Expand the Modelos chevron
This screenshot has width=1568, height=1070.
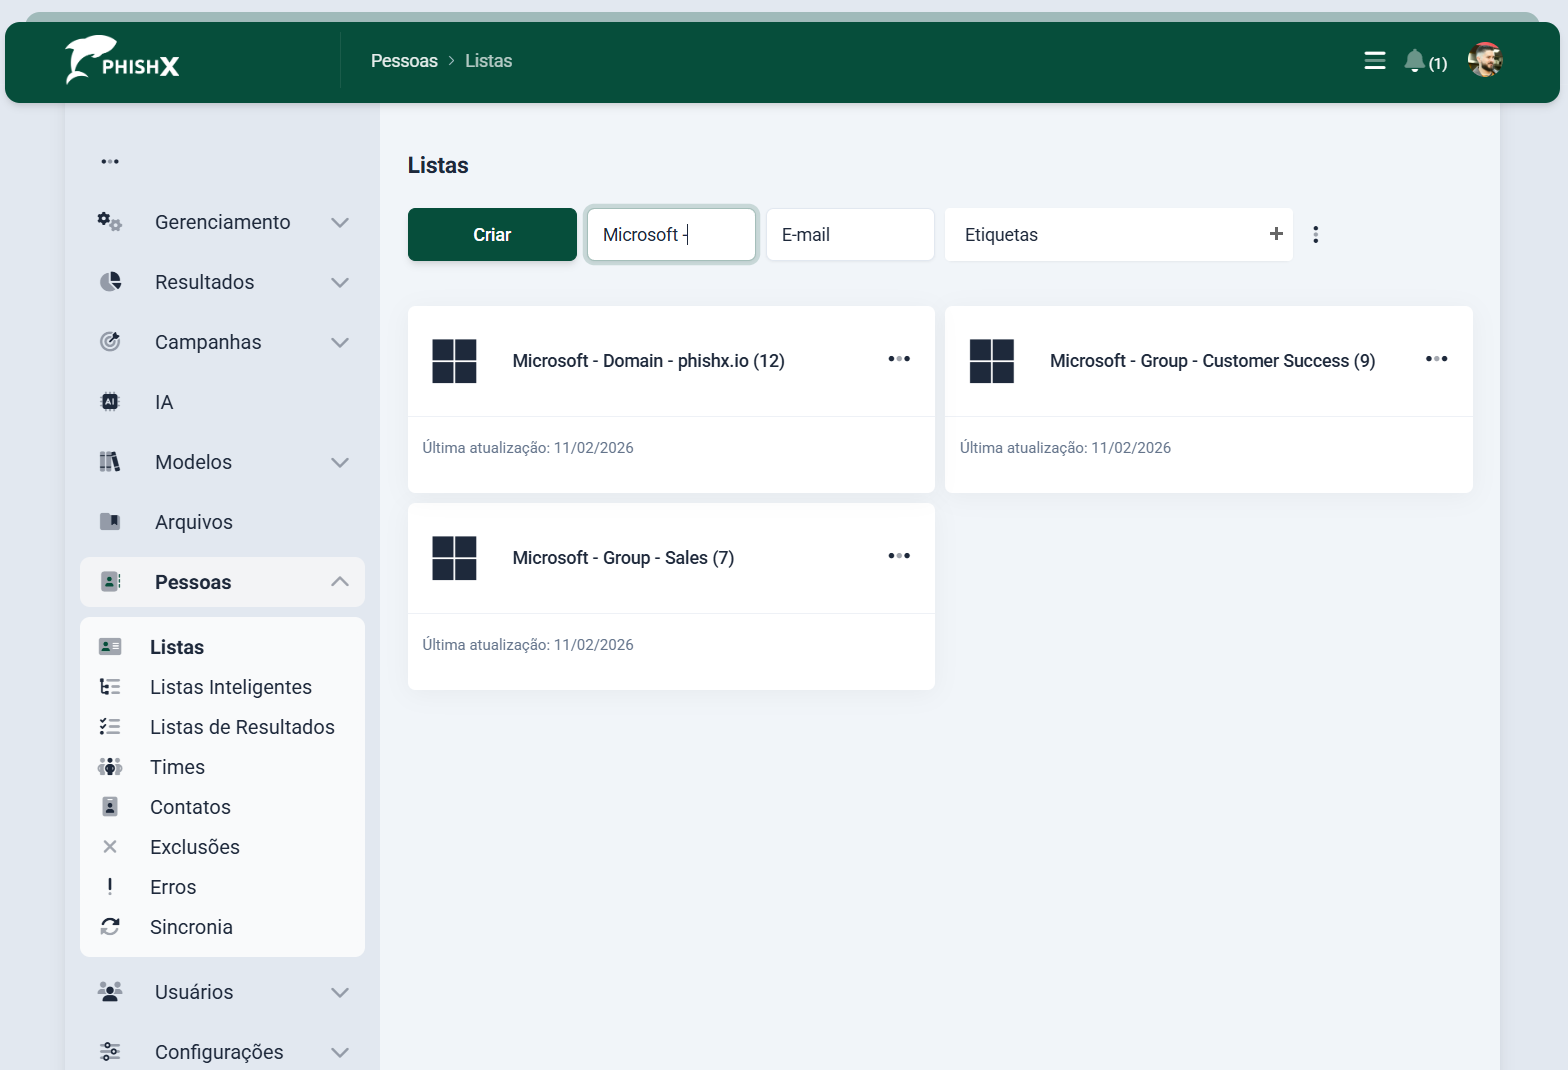pyautogui.click(x=340, y=462)
